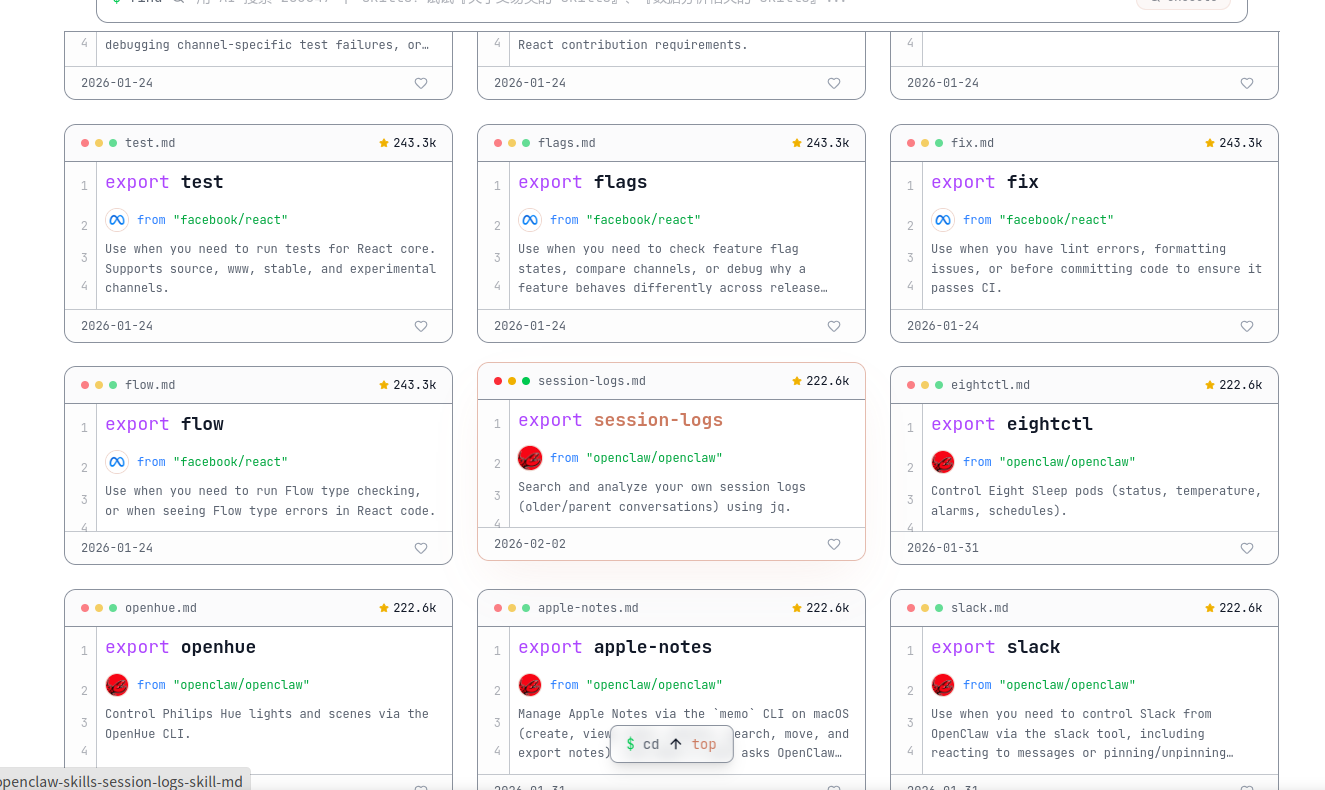Click the star icon on session-logs.md header

tap(797, 381)
